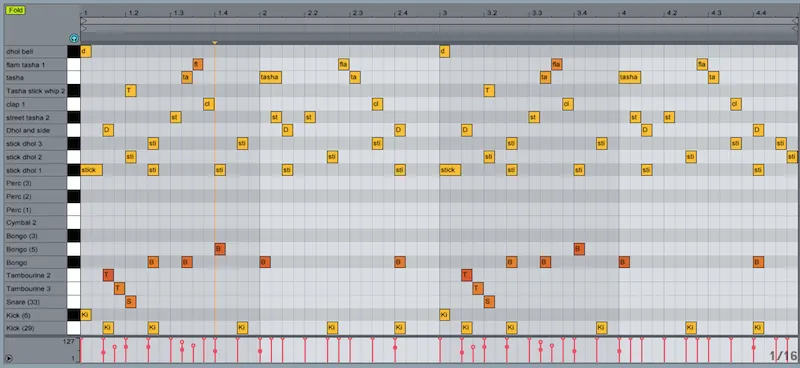Select the flam tasha 1 row label

click(36, 65)
